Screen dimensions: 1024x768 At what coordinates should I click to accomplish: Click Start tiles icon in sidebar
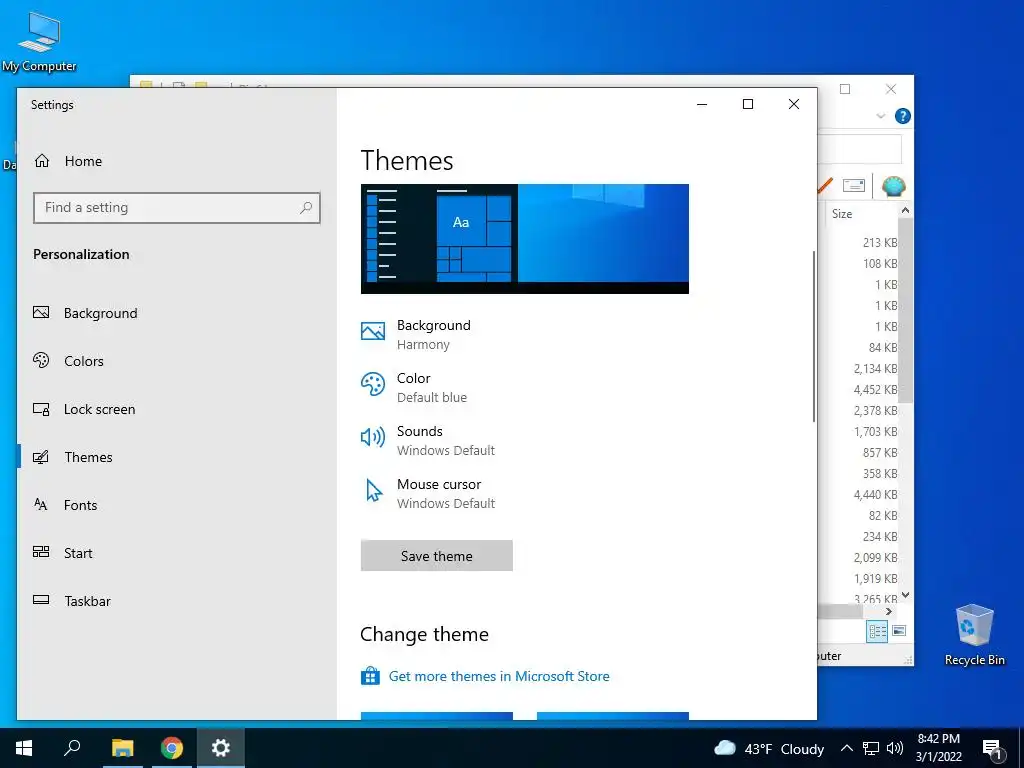41,552
